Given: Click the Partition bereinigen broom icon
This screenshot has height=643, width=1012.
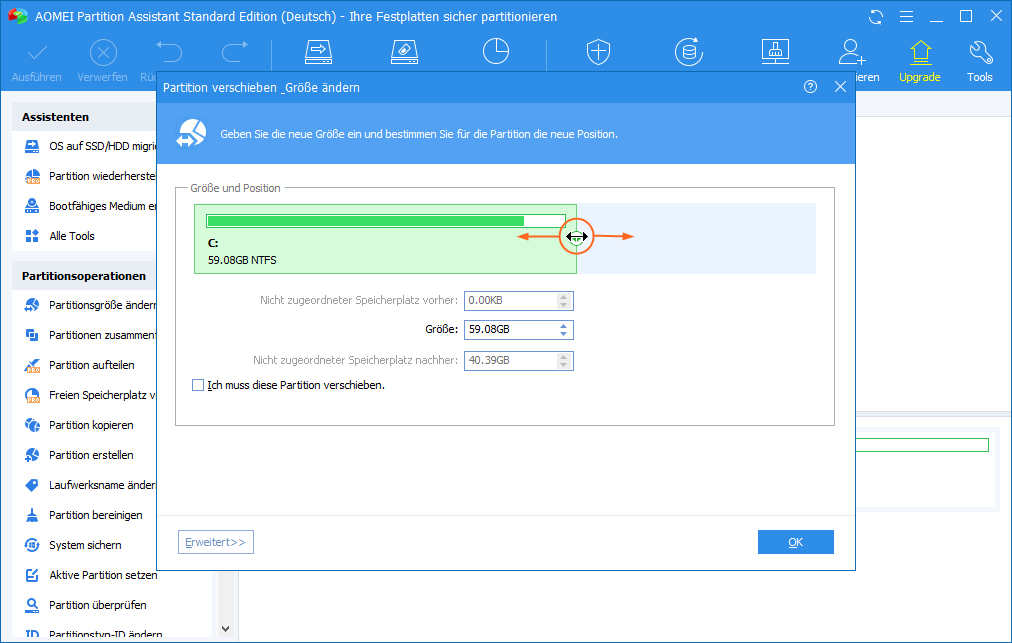Looking at the screenshot, I should coord(32,515).
